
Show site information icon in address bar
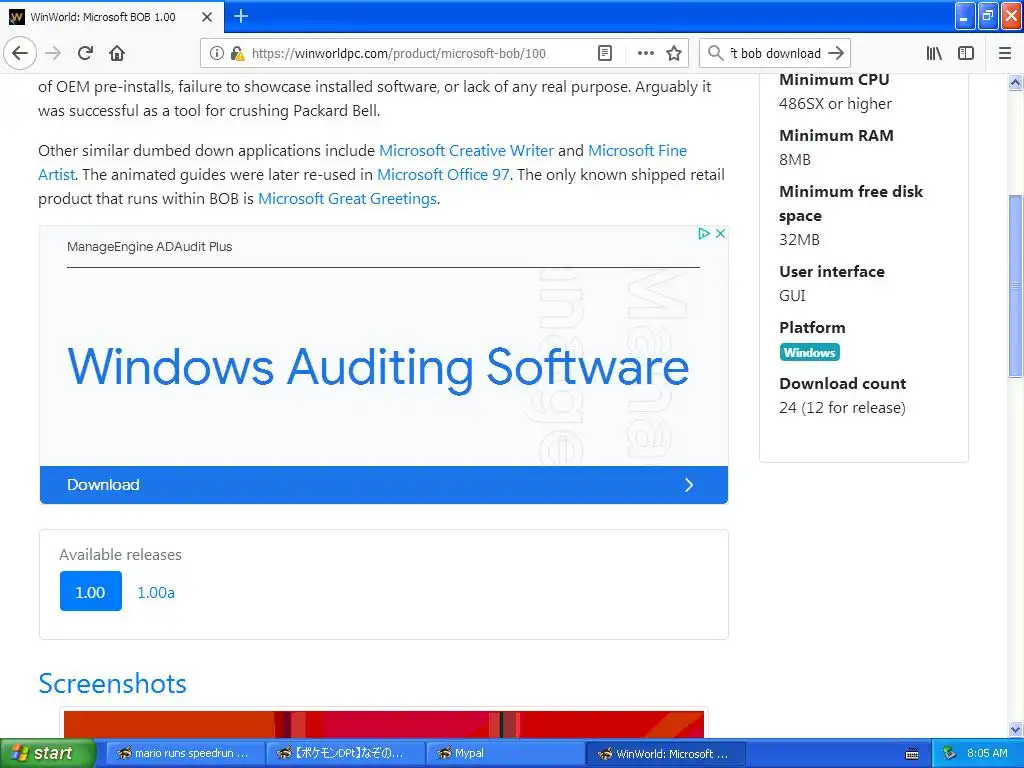pyautogui.click(x=216, y=54)
